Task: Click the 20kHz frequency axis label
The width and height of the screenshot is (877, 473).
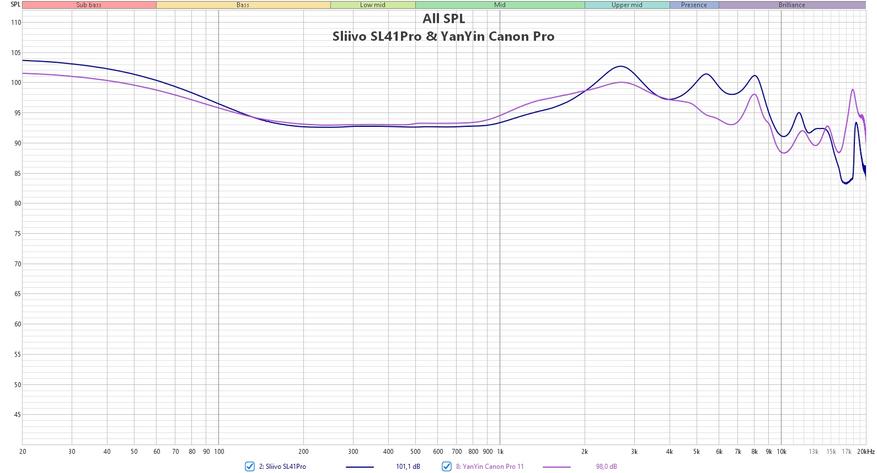Action: (866, 451)
